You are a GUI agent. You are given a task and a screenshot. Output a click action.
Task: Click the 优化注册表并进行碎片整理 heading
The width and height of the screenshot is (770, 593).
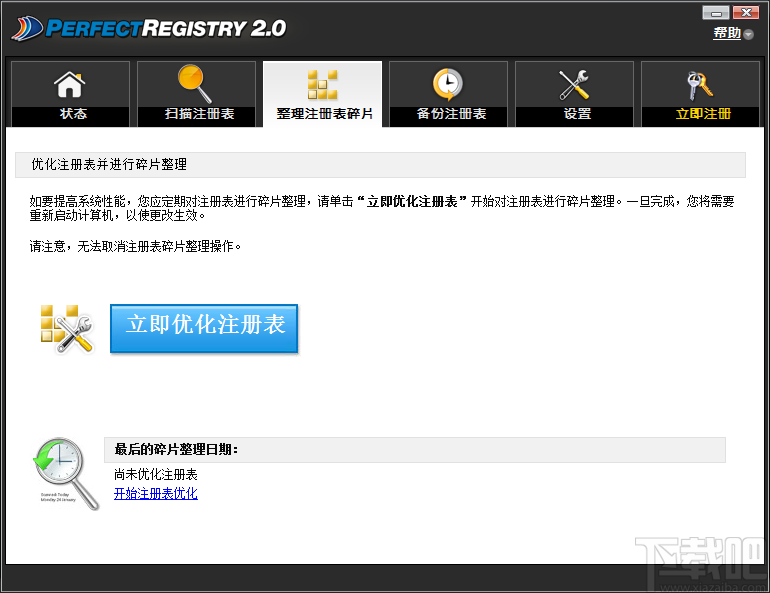[x=109, y=164]
